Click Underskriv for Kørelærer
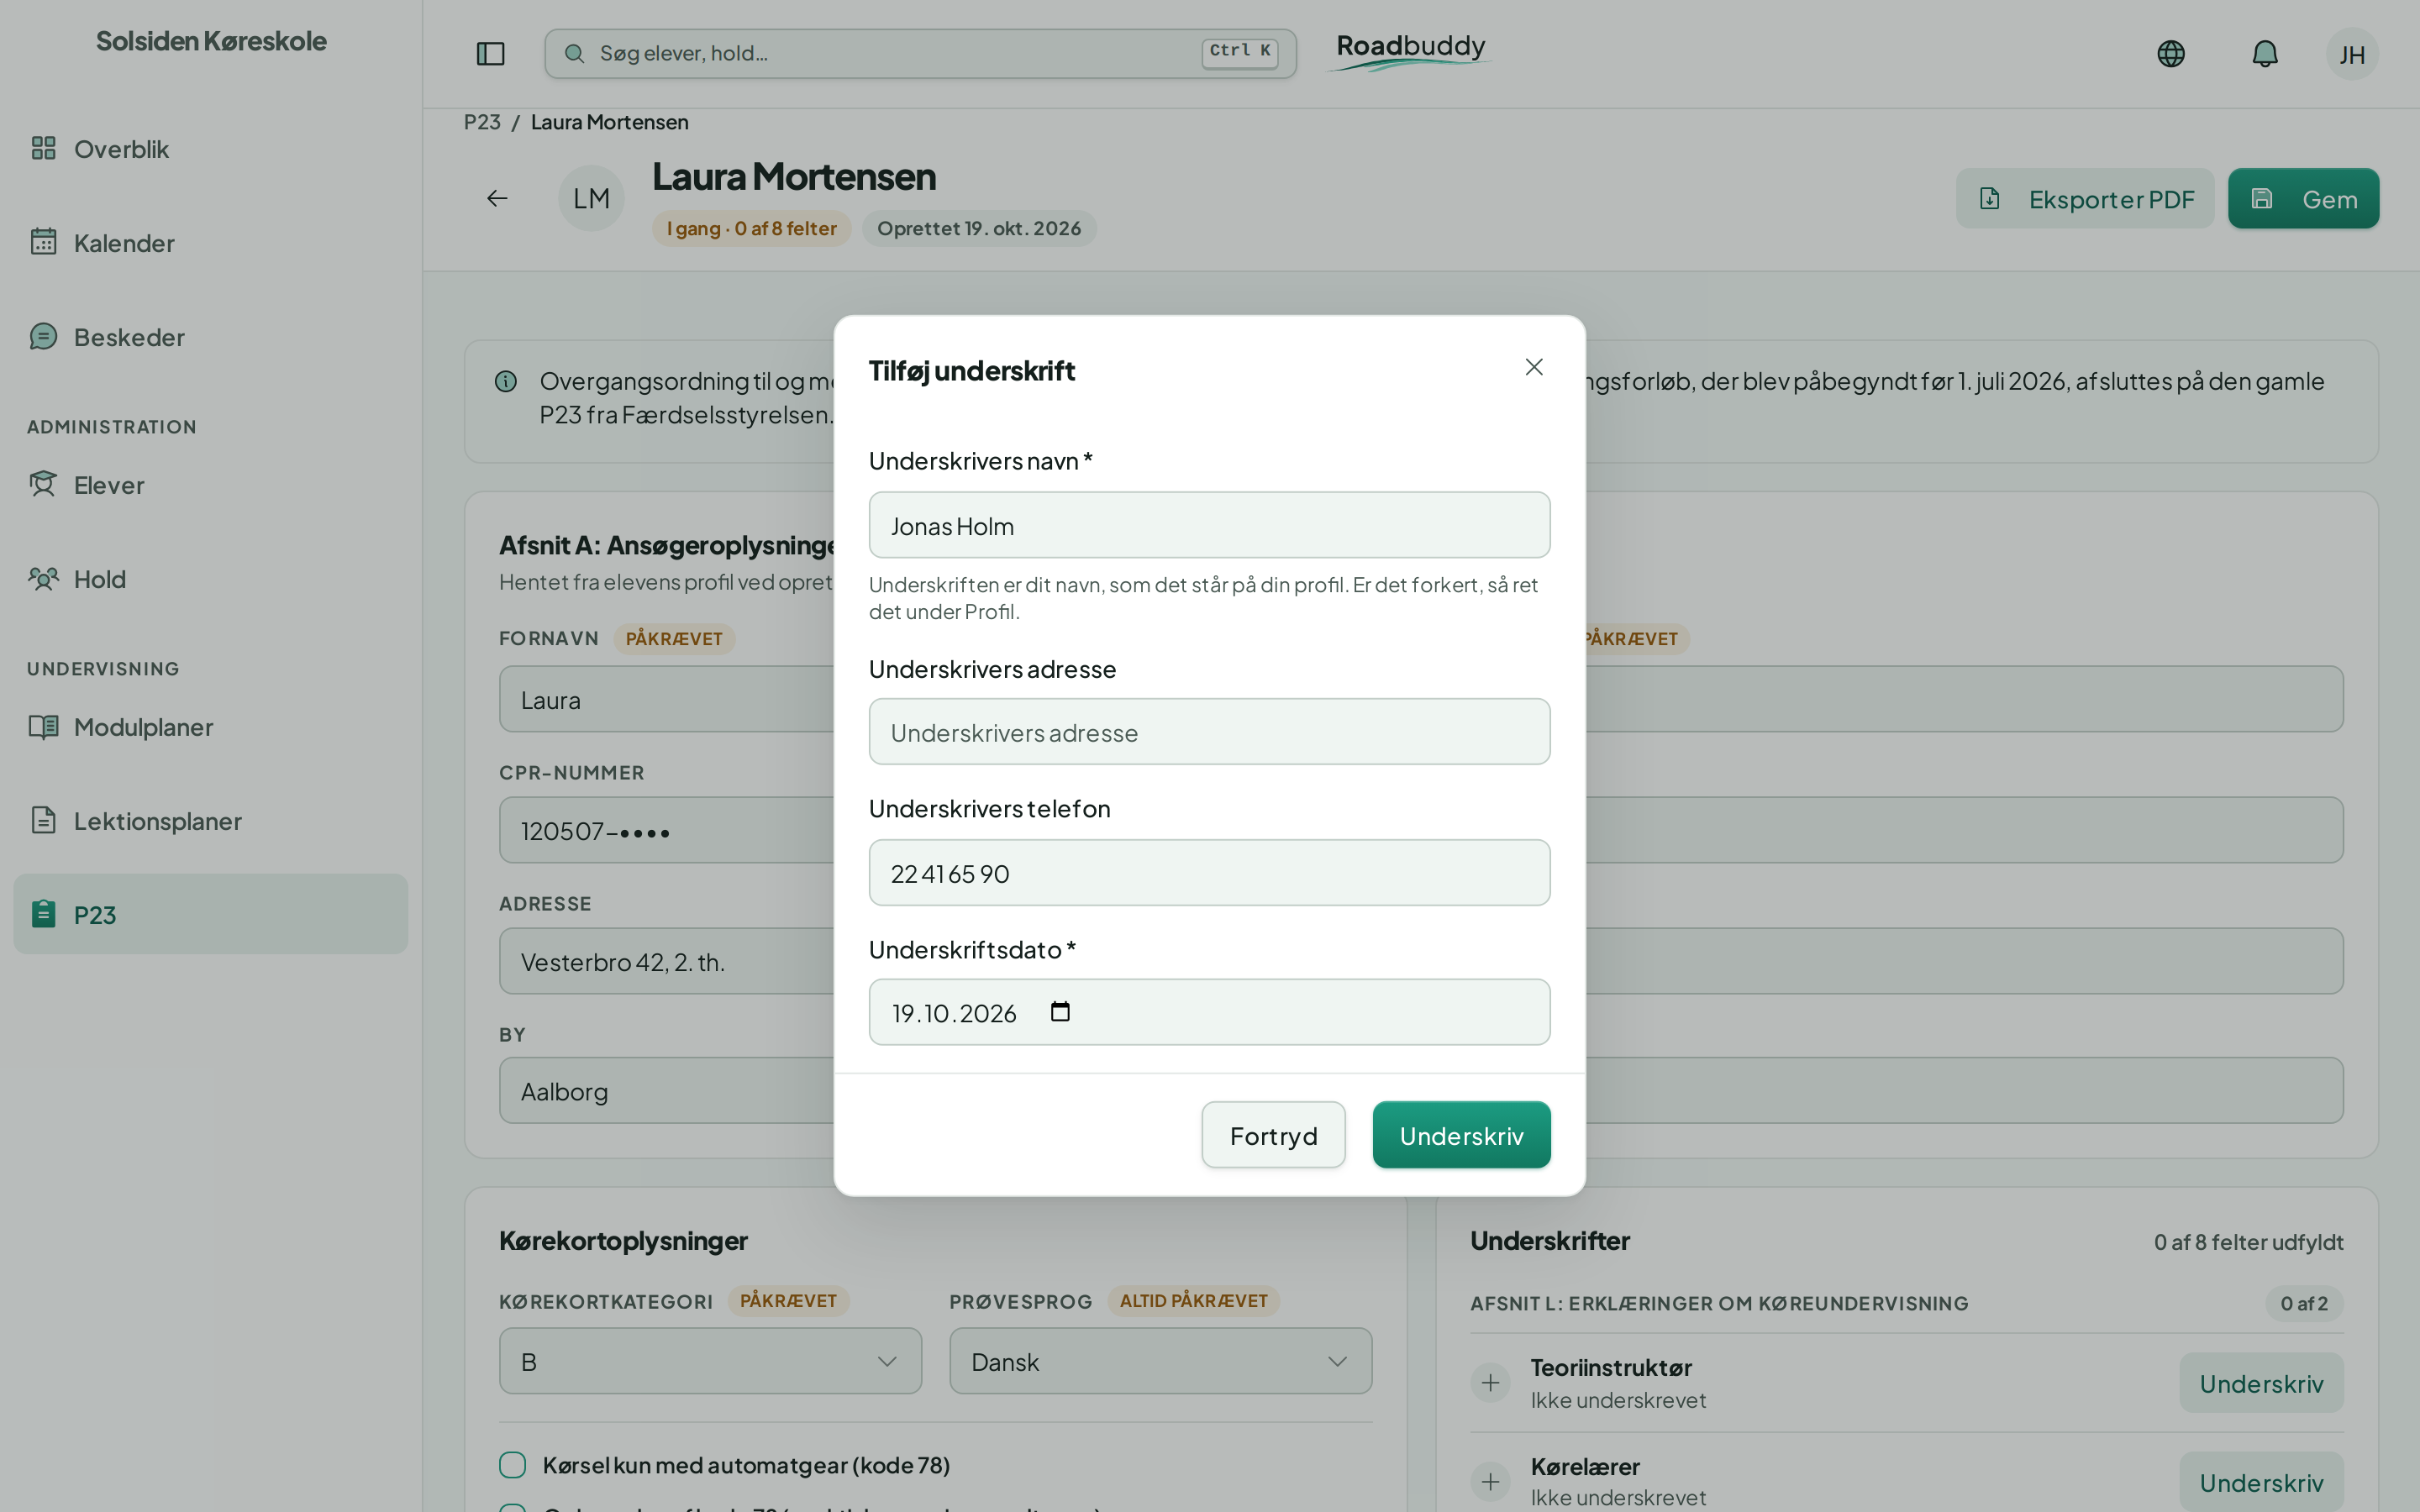This screenshot has height=1512, width=2420. tap(2261, 1482)
